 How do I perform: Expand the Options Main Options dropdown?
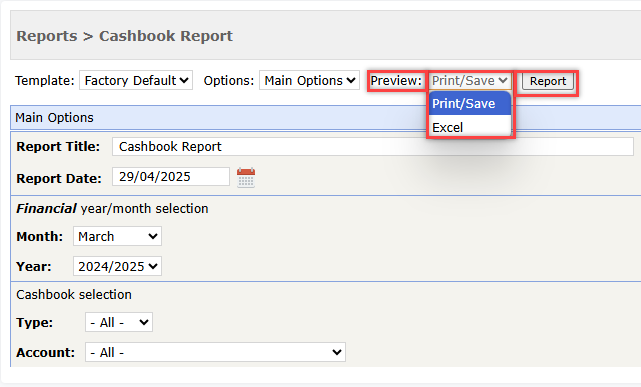309,81
